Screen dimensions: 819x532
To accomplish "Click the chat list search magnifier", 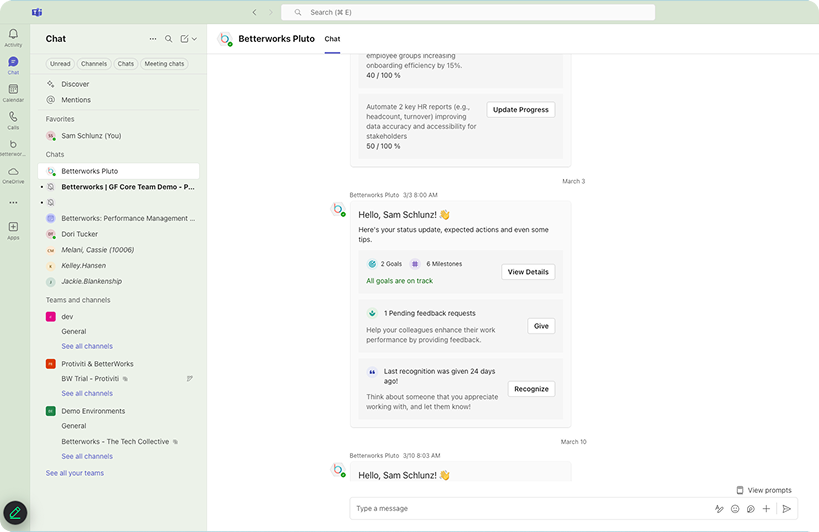I will 169,39.
